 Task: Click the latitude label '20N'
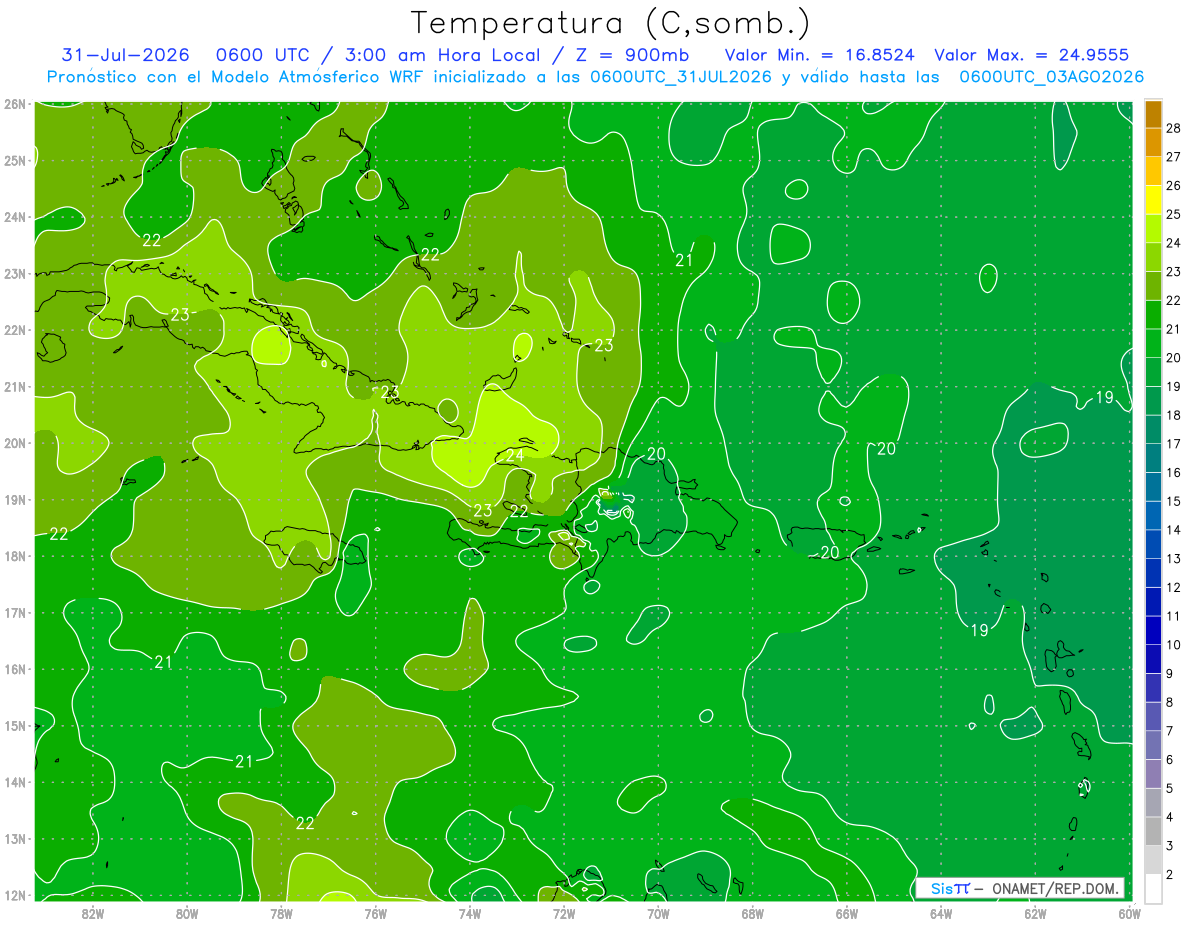coord(15,443)
